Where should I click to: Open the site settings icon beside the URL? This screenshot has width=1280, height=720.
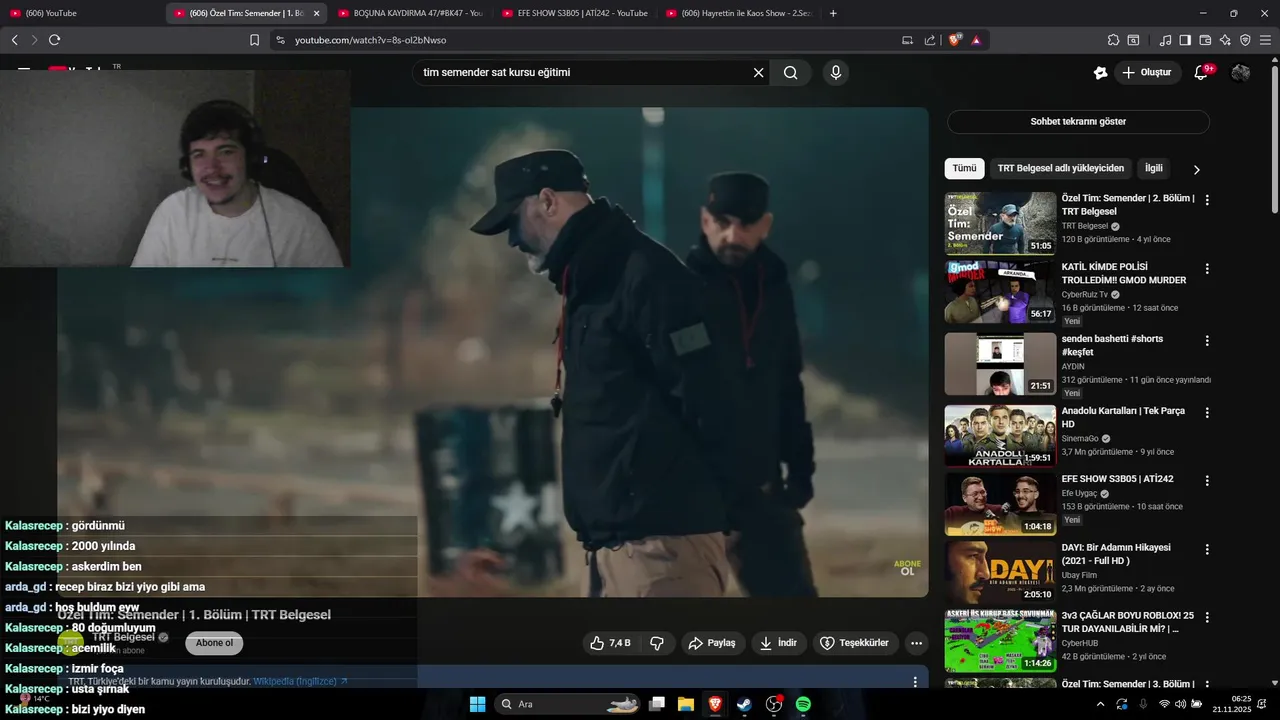(280, 40)
